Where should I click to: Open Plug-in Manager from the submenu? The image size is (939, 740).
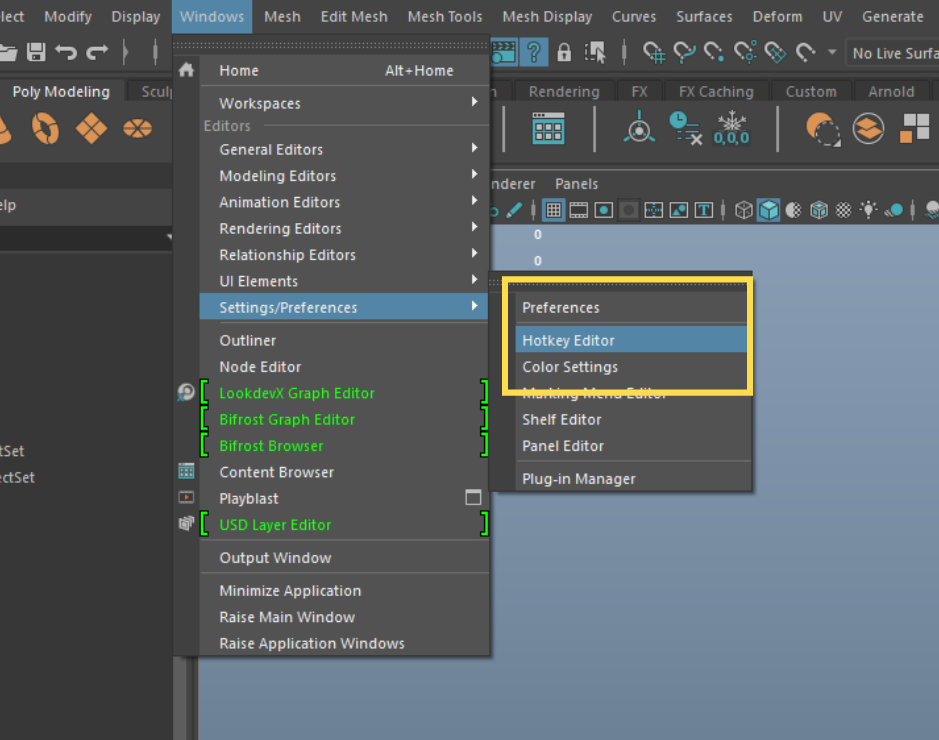tap(578, 479)
